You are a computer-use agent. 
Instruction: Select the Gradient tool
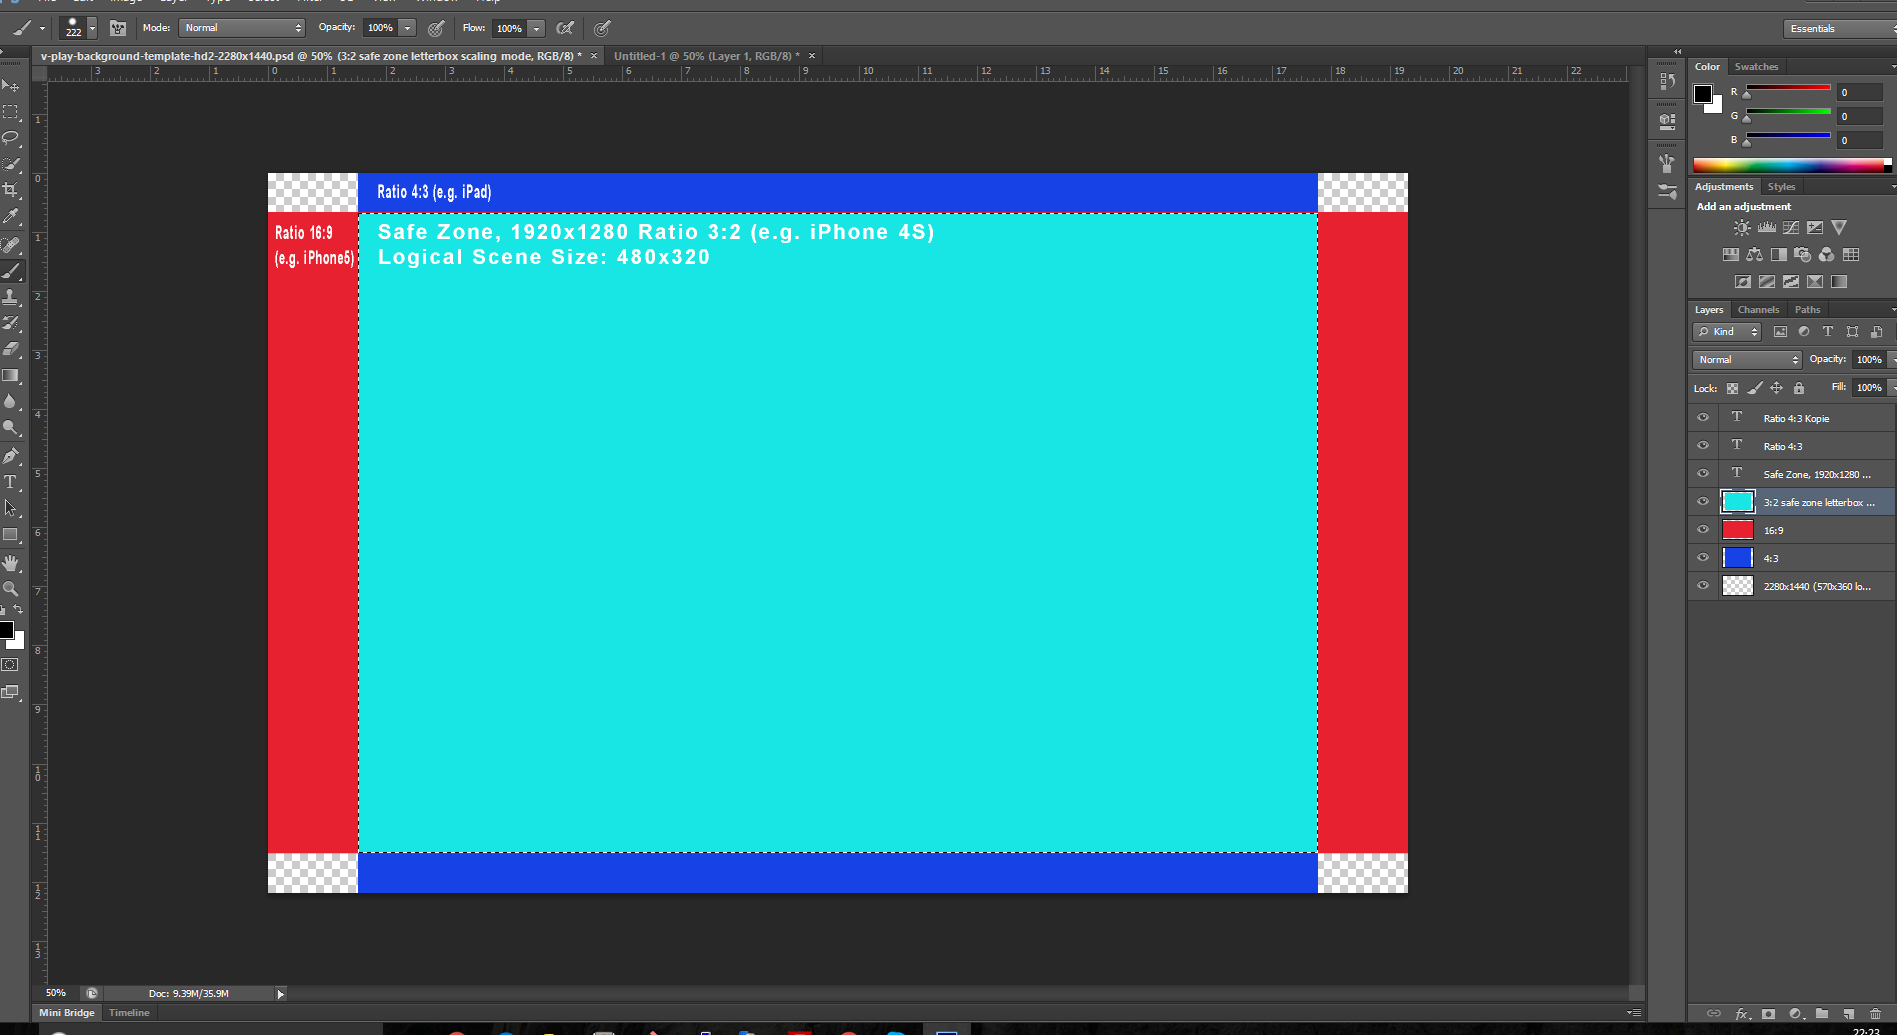(x=11, y=375)
